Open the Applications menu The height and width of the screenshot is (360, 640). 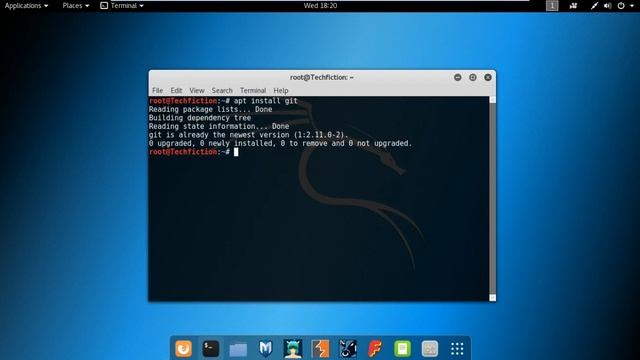(27, 6)
